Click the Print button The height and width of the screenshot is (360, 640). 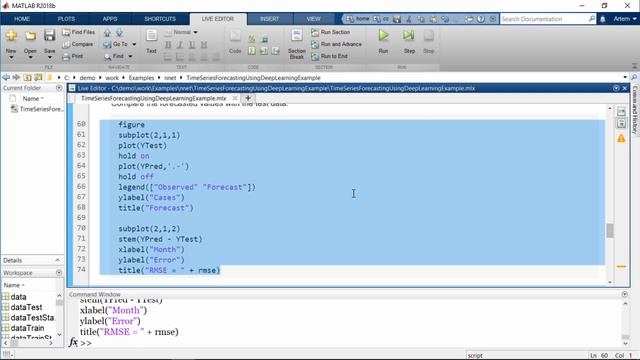(x=73, y=56)
